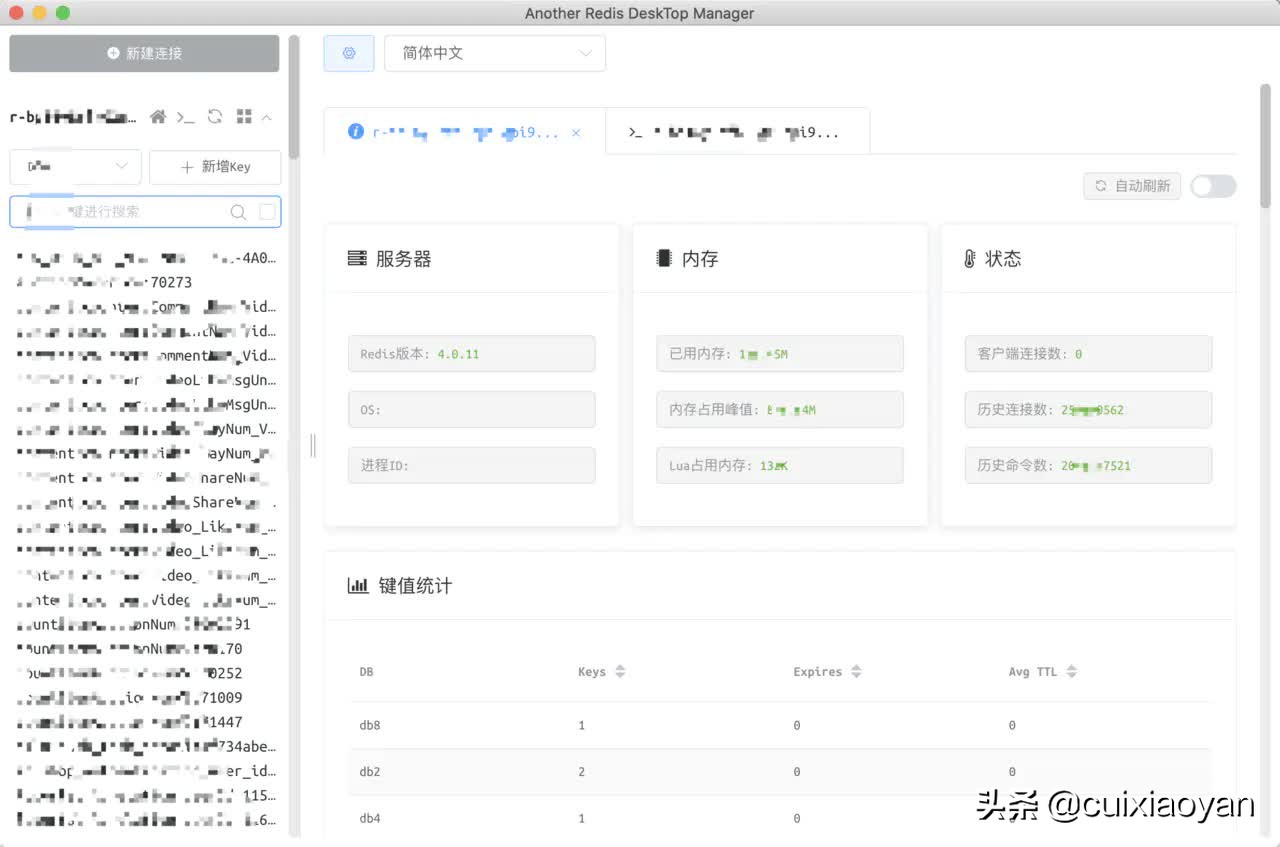Open the database selection dropdown in the sidebar

pos(75,167)
